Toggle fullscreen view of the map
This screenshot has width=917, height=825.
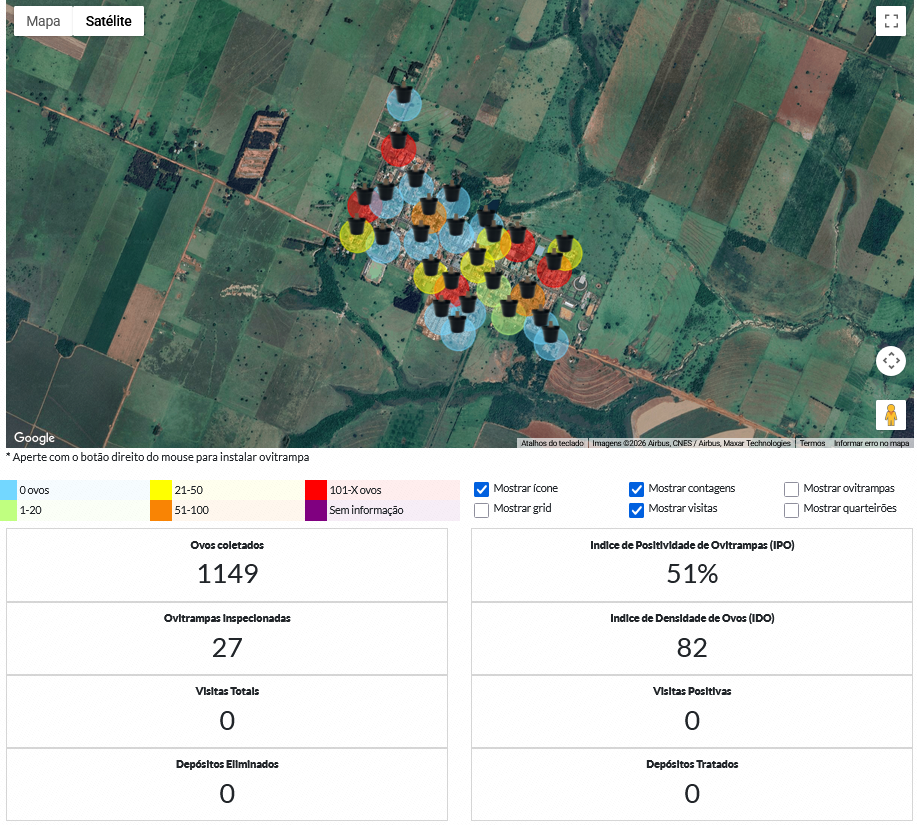(x=890, y=22)
